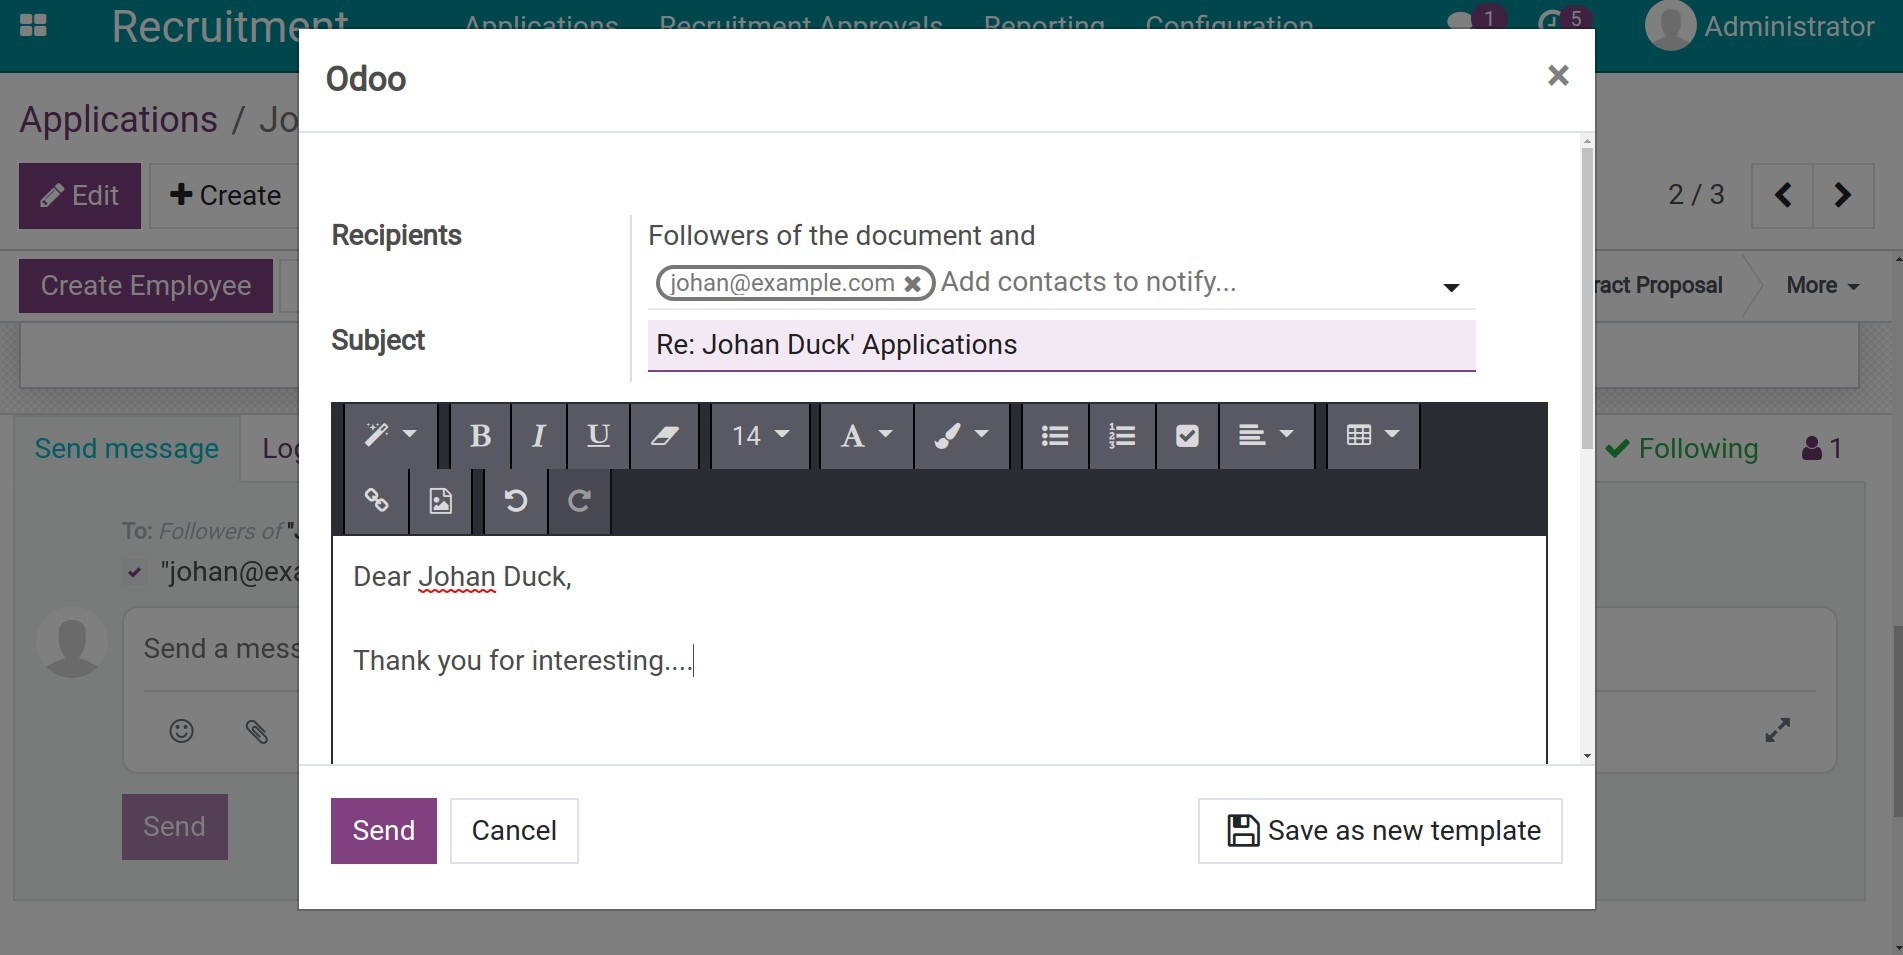This screenshot has width=1903, height=955.
Task: Insert a numbered ordered list
Action: (1121, 436)
